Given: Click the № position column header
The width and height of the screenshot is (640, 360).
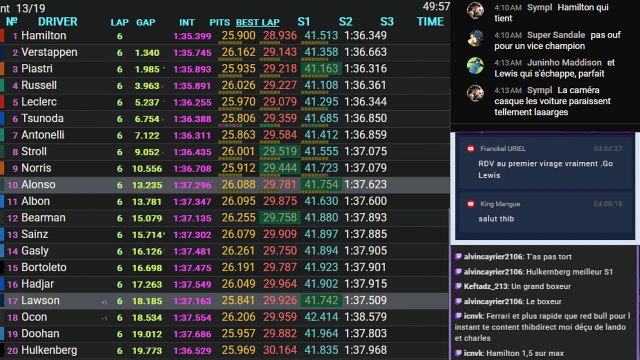Looking at the screenshot, I should (12, 22).
